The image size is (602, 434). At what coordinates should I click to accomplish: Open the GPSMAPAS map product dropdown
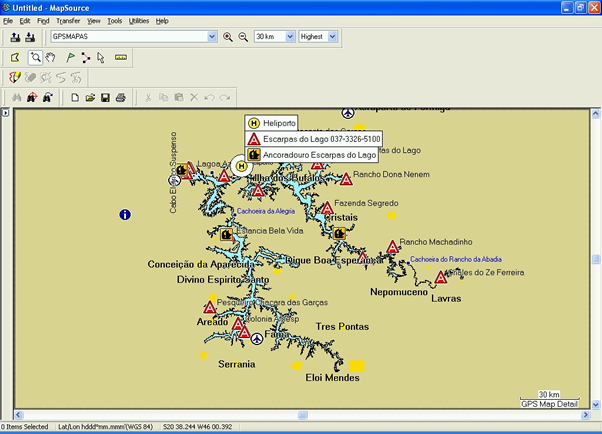point(211,37)
